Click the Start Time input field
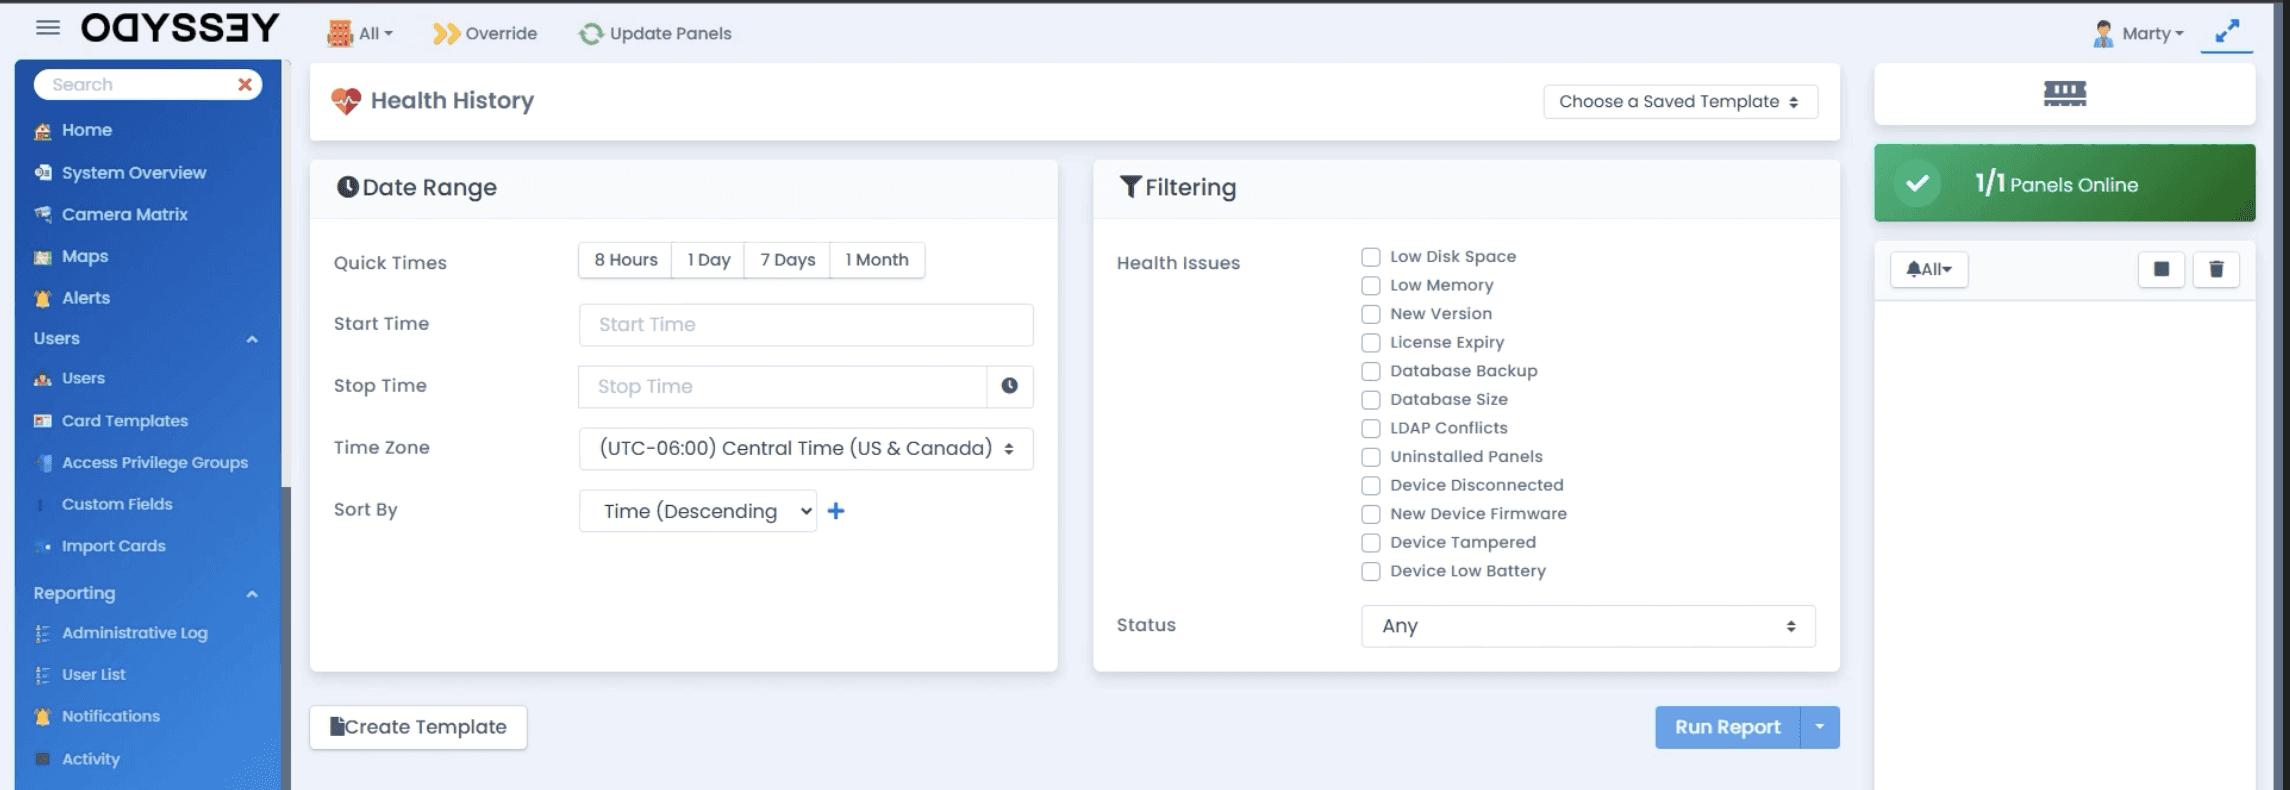 806,325
